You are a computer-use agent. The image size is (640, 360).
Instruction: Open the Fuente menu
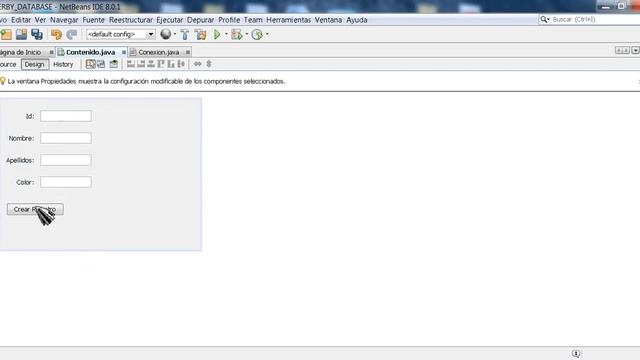coord(93,20)
